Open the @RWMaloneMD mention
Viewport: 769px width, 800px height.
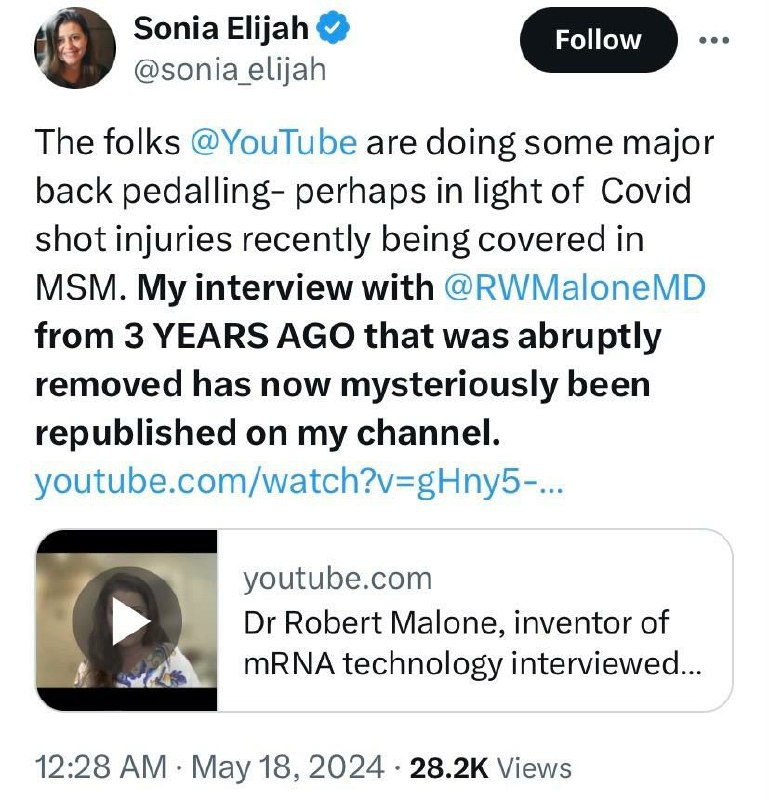pyautogui.click(x=575, y=288)
